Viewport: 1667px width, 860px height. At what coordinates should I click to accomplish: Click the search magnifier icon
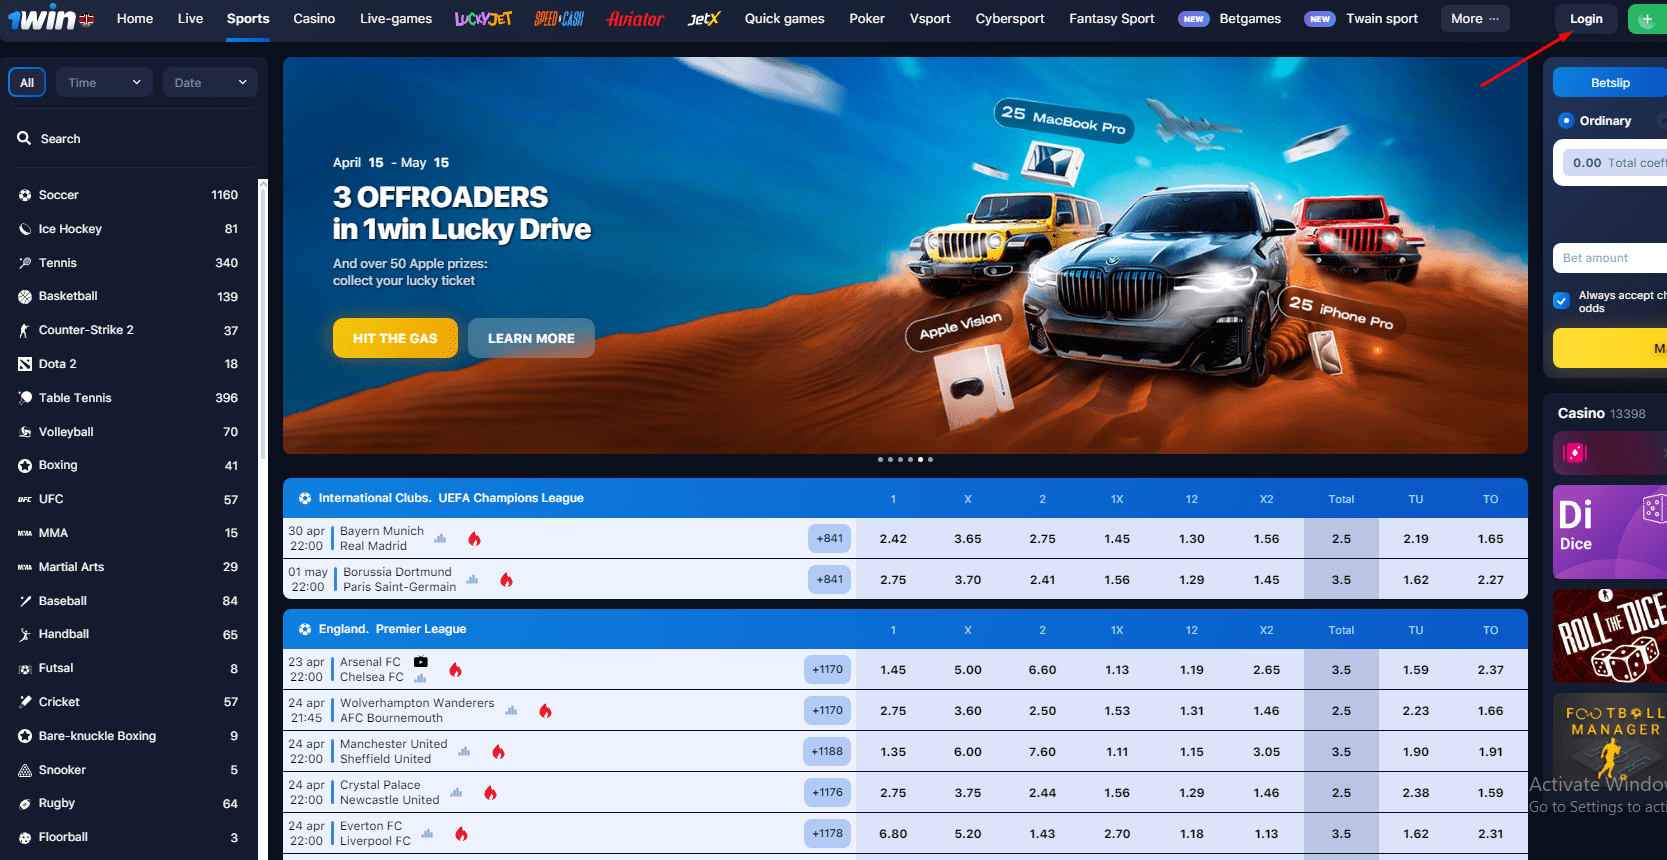click(x=24, y=138)
